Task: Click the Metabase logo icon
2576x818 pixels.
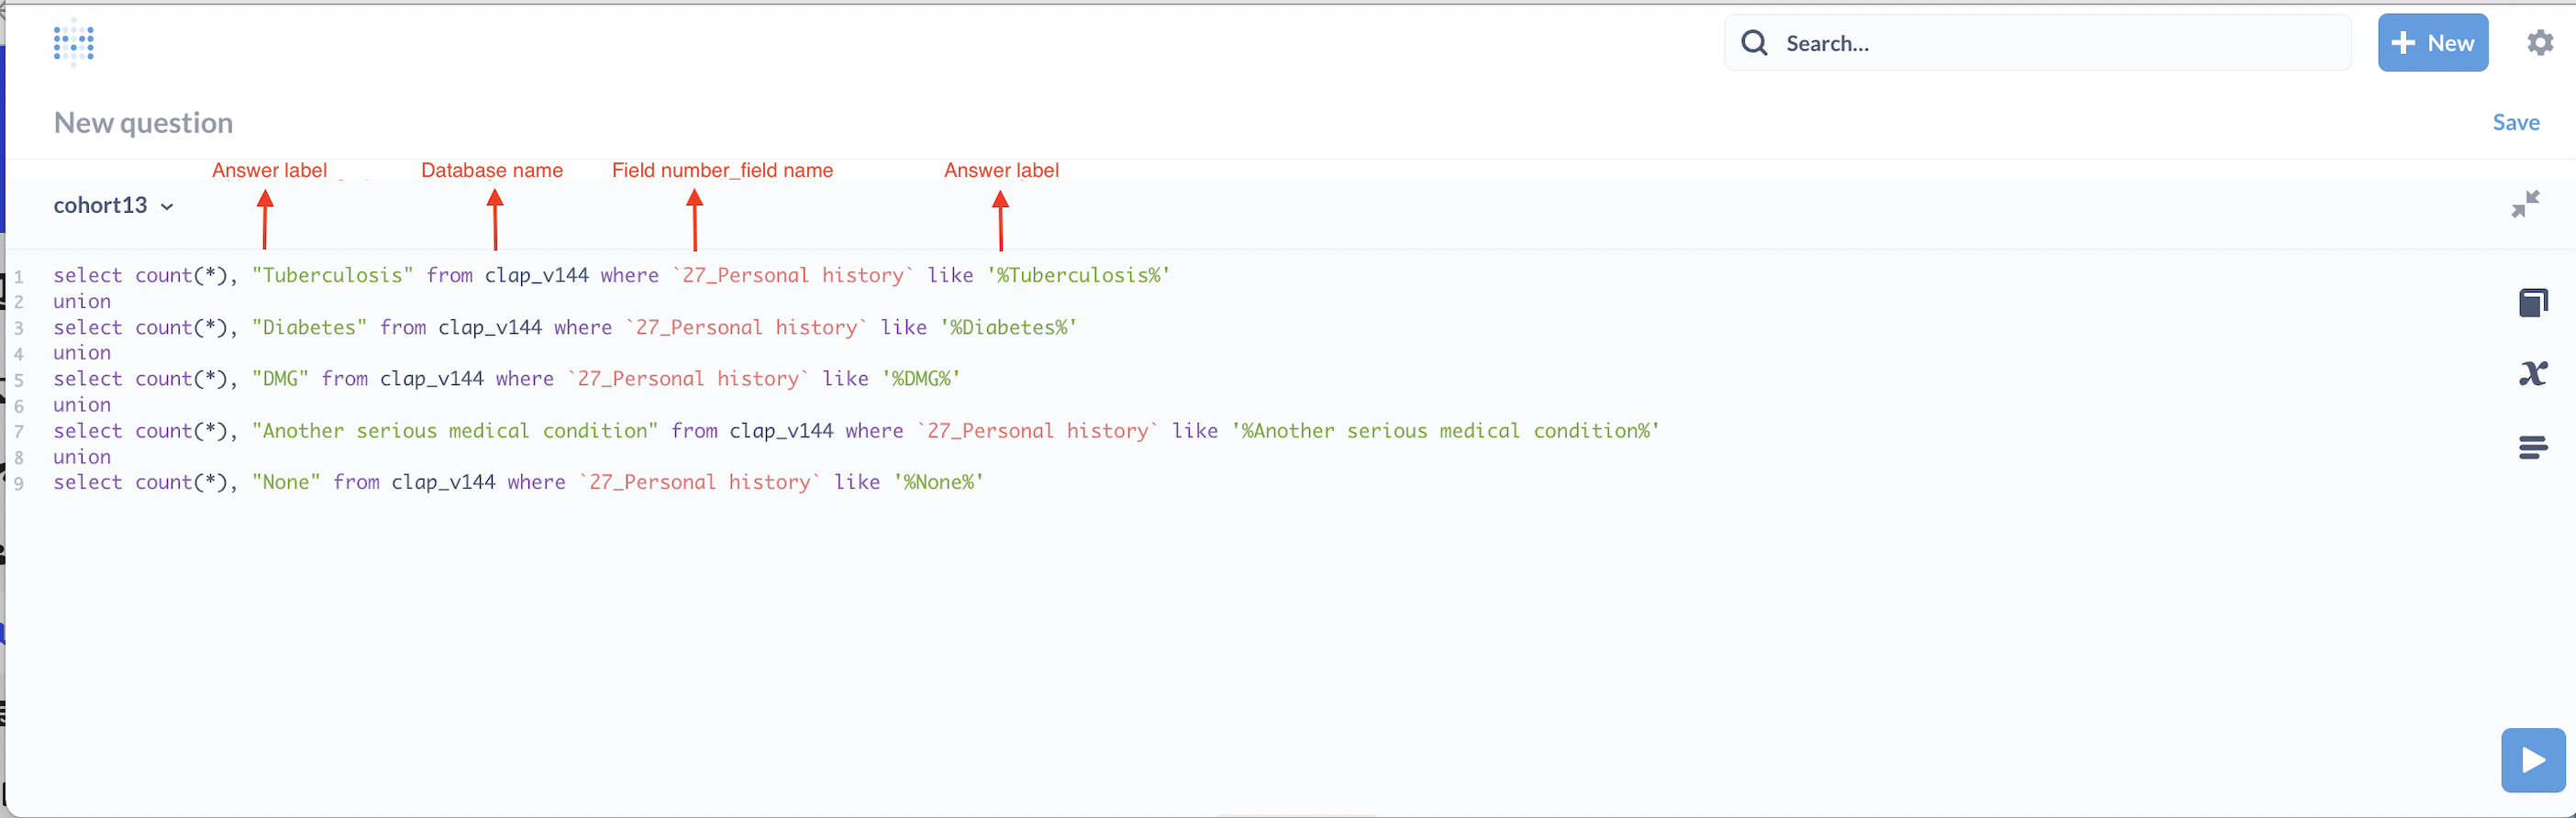Action: 73,43
